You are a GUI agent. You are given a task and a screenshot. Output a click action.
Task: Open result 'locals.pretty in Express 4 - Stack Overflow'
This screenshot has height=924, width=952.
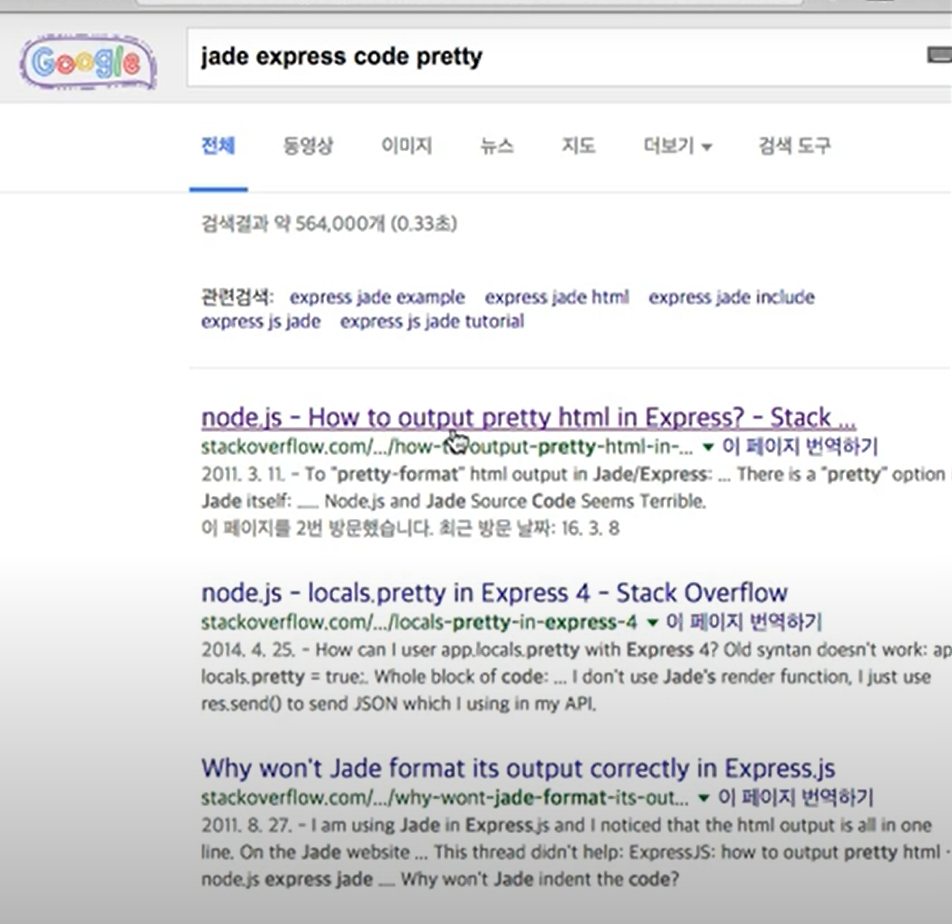494,593
